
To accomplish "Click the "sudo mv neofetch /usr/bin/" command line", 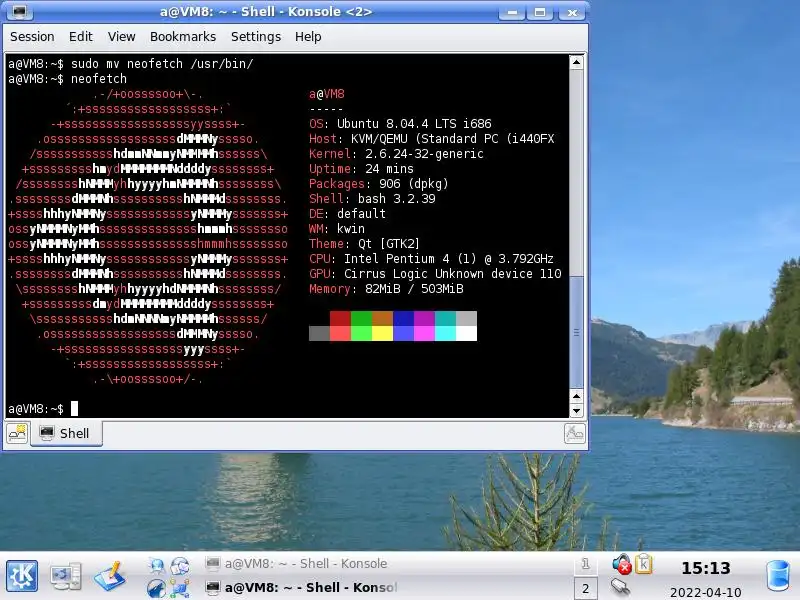I will tap(162, 64).
